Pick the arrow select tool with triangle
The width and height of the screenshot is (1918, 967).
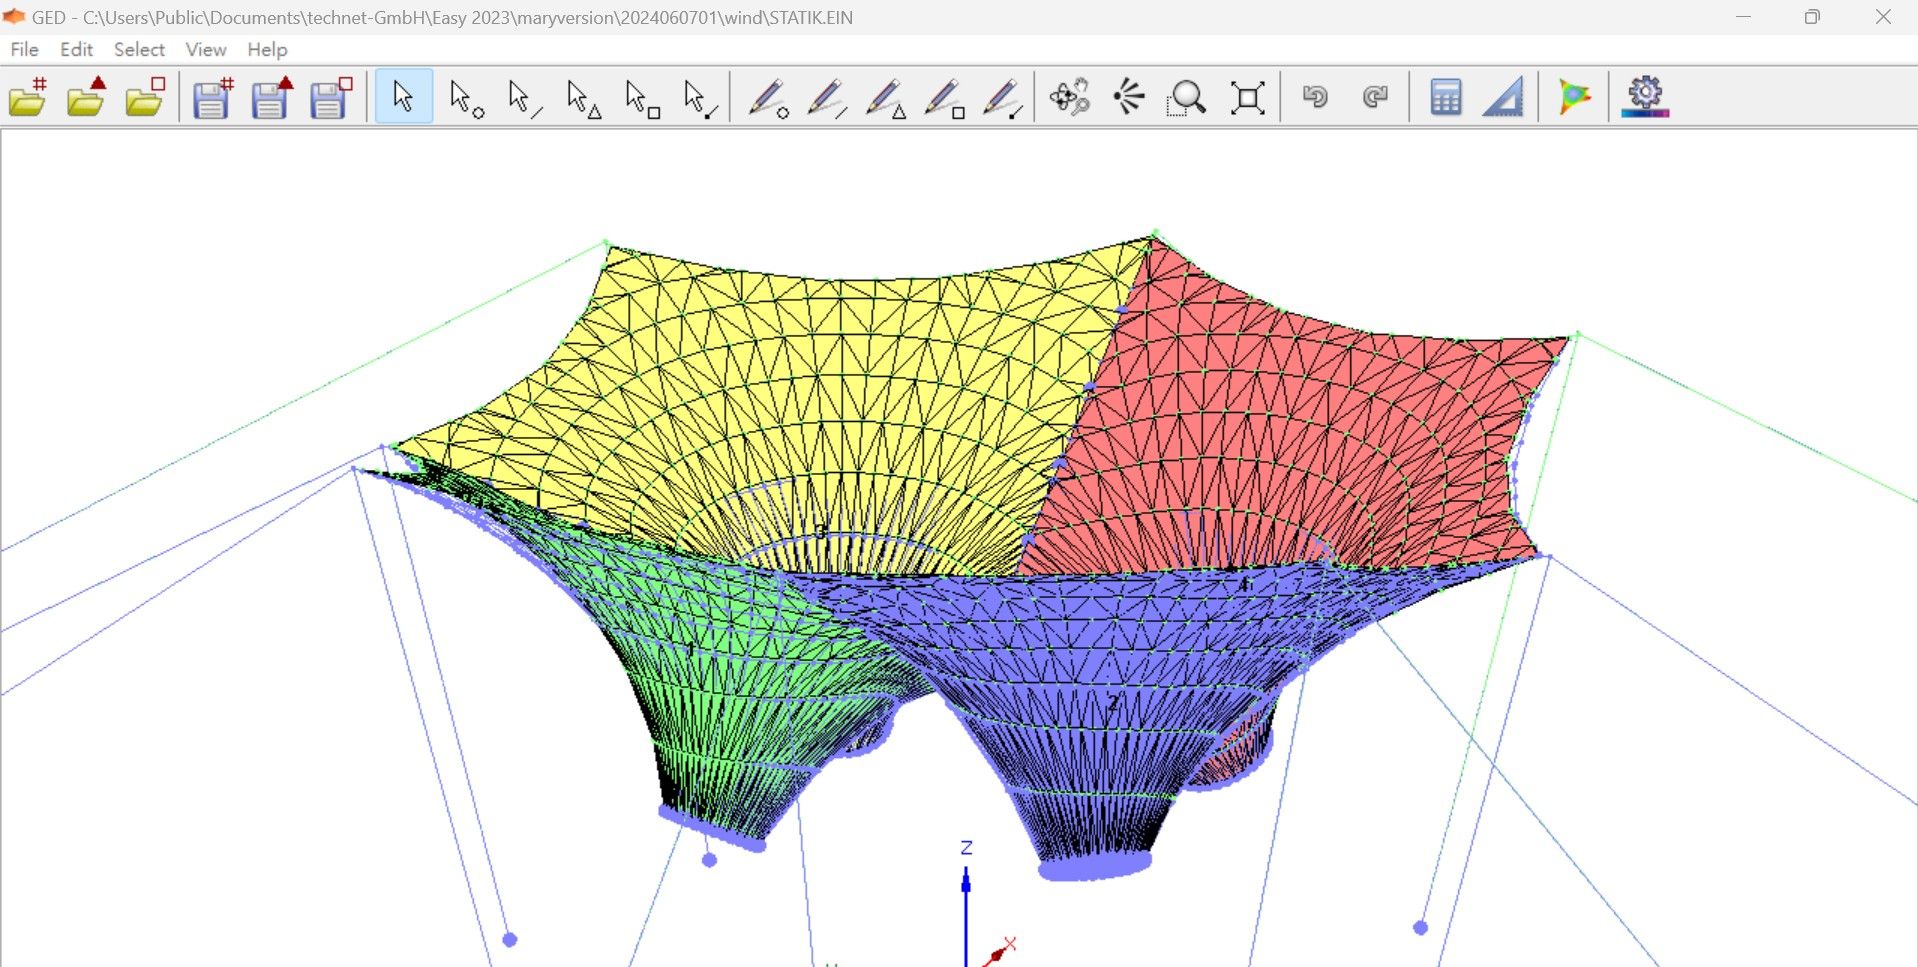point(583,98)
